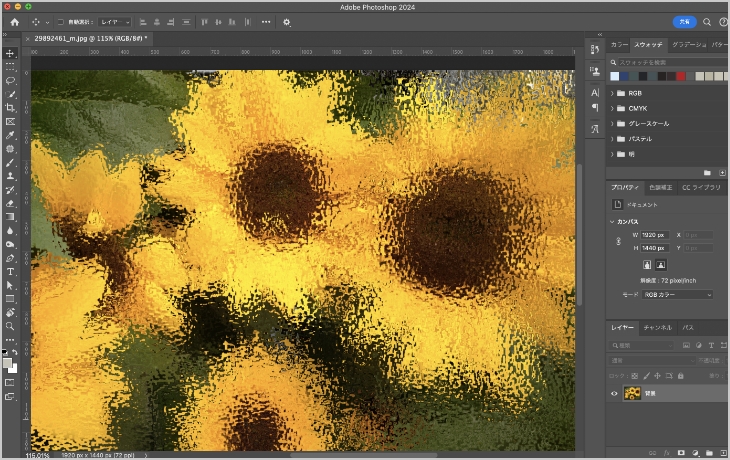Select the Brush tool

pos(10,163)
